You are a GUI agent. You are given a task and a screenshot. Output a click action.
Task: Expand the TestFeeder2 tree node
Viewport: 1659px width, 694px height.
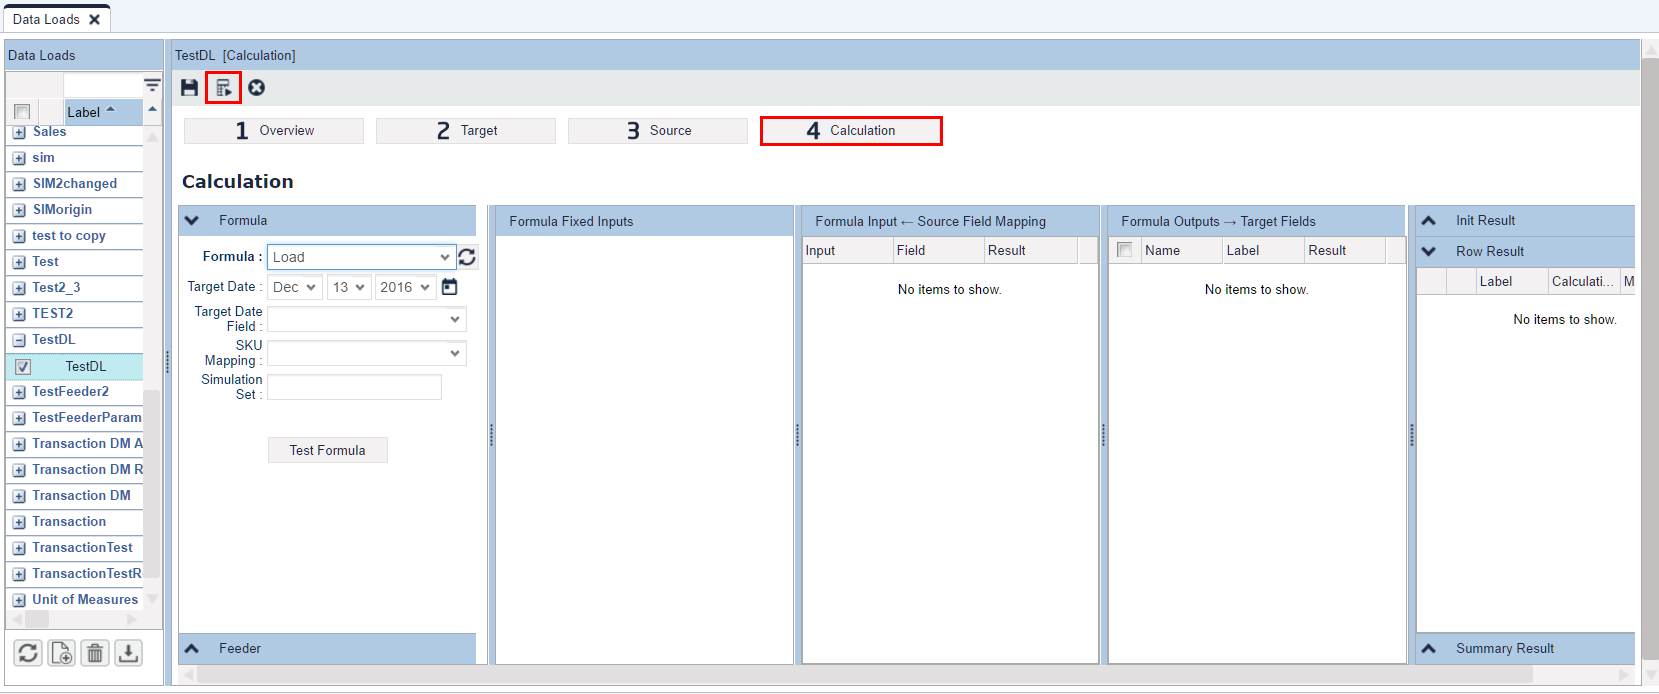click(x=19, y=392)
